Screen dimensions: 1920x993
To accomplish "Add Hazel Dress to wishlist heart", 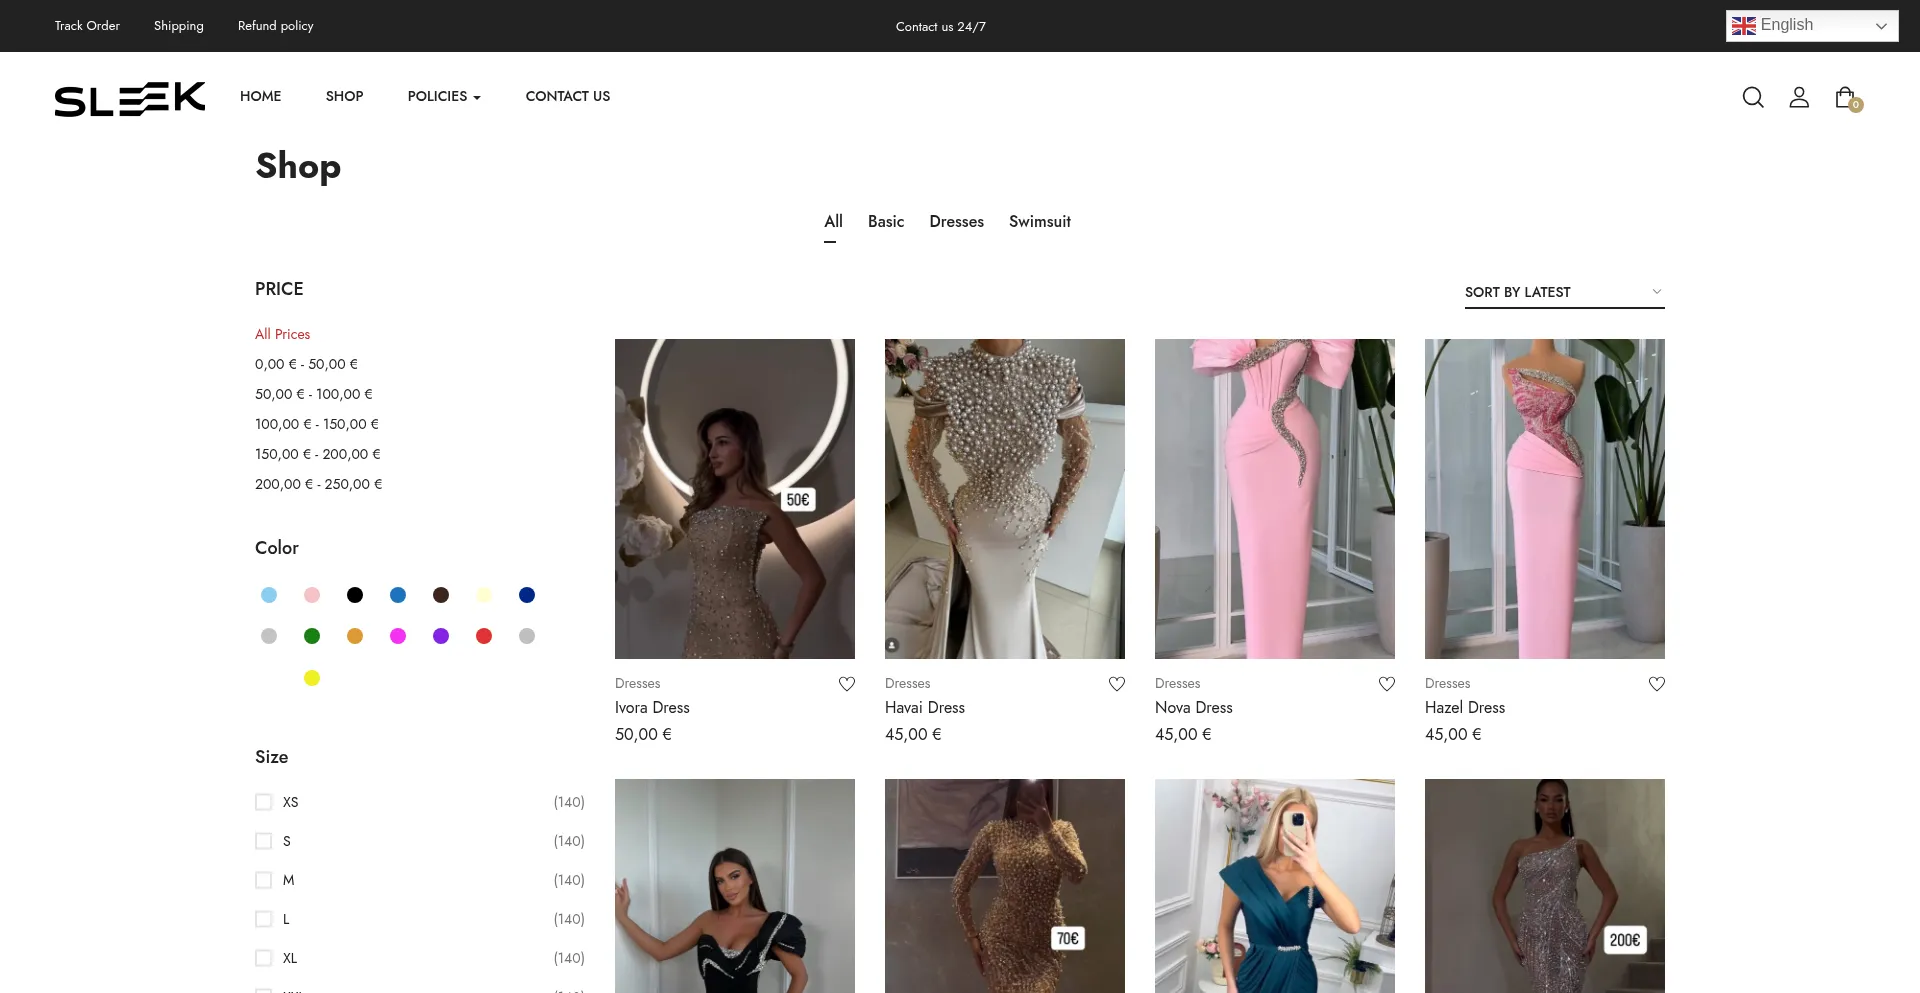I will pyautogui.click(x=1657, y=684).
